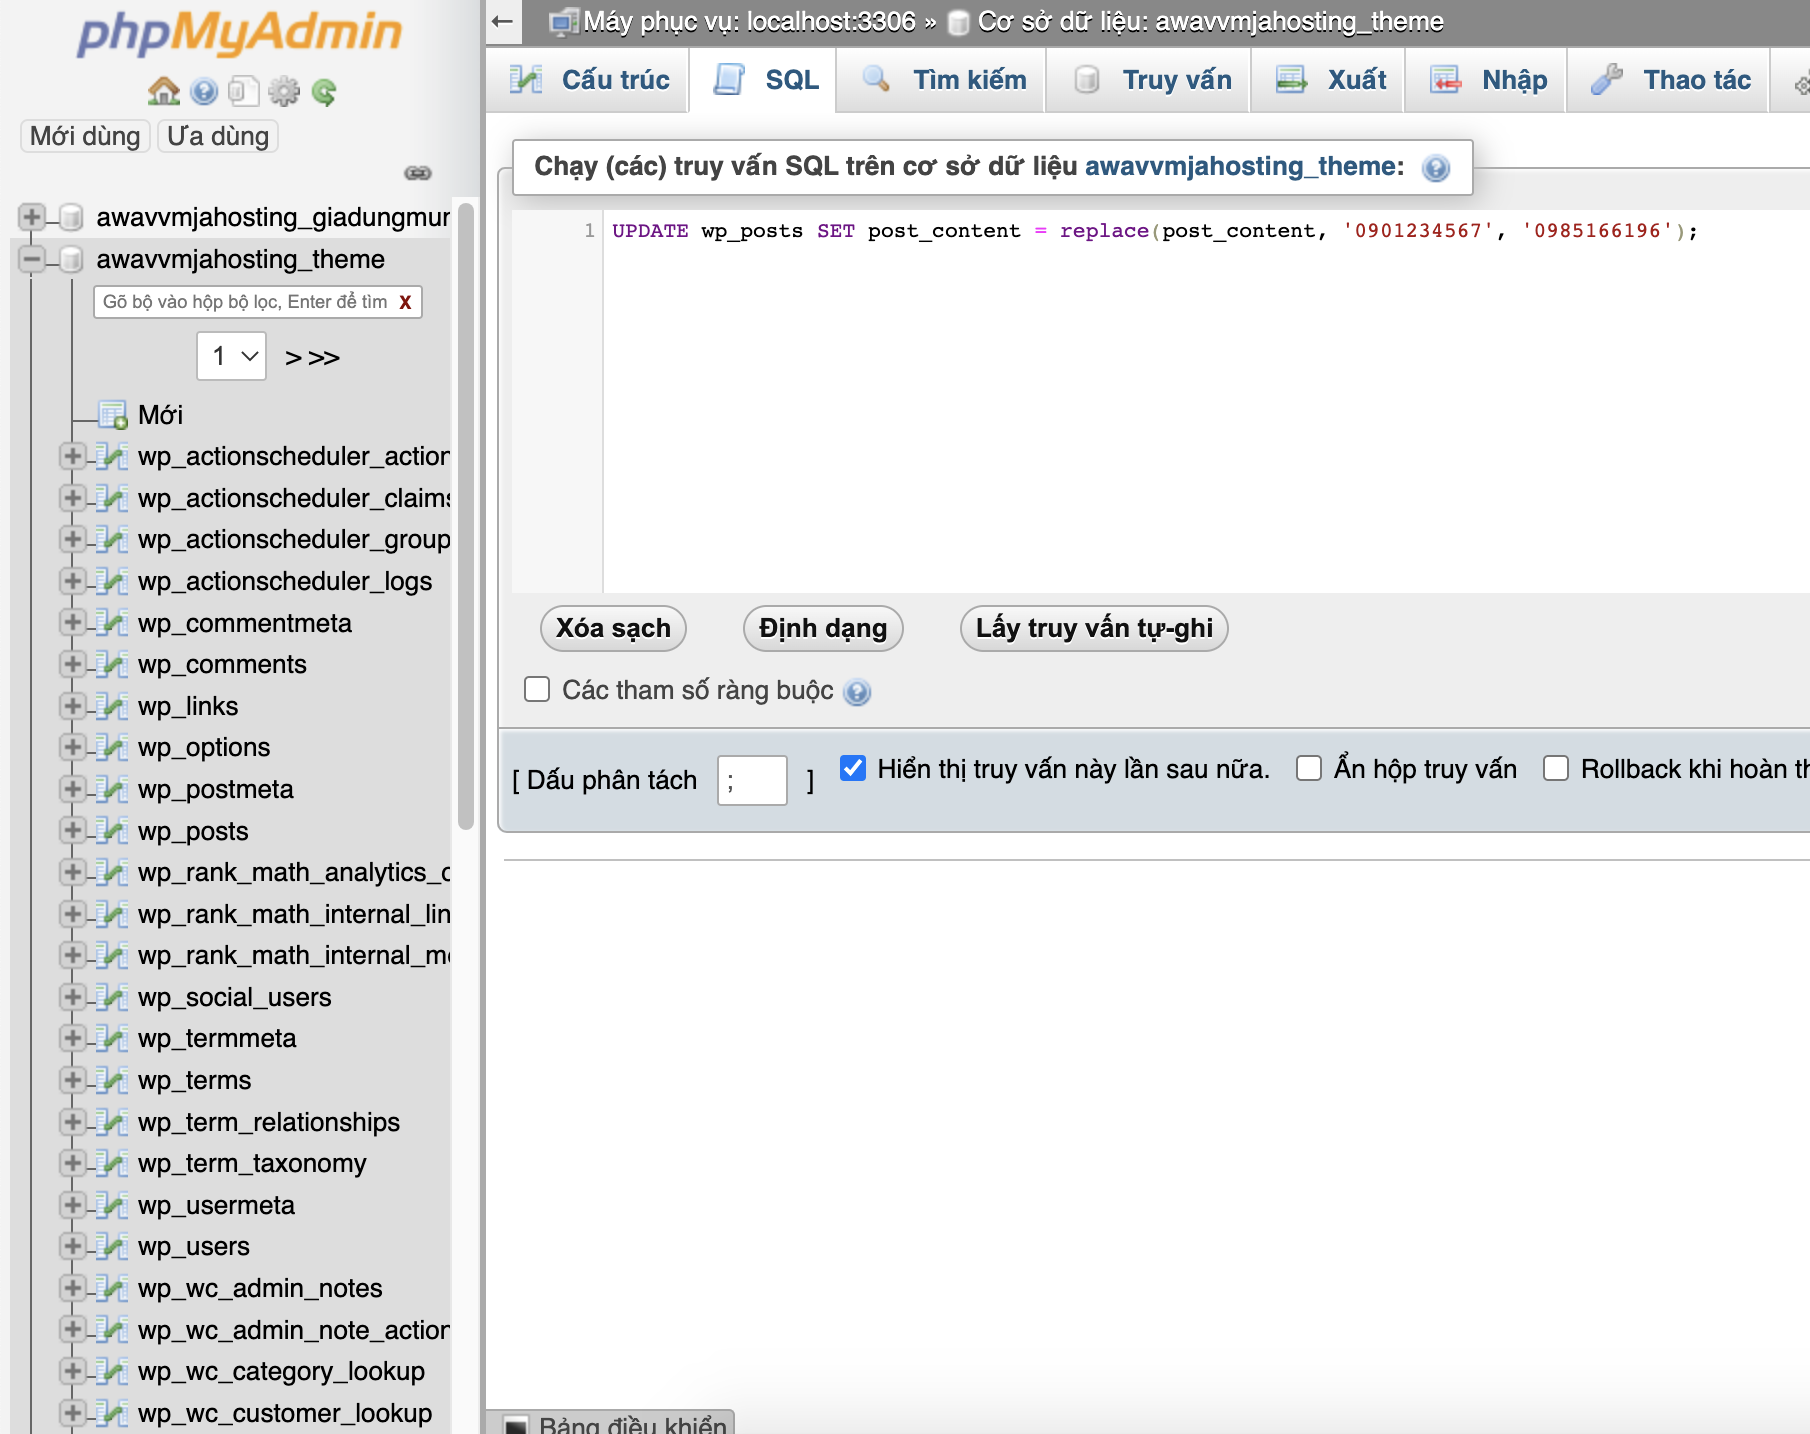Open the Xuất export tab
The height and width of the screenshot is (1434, 1810).
(1331, 80)
